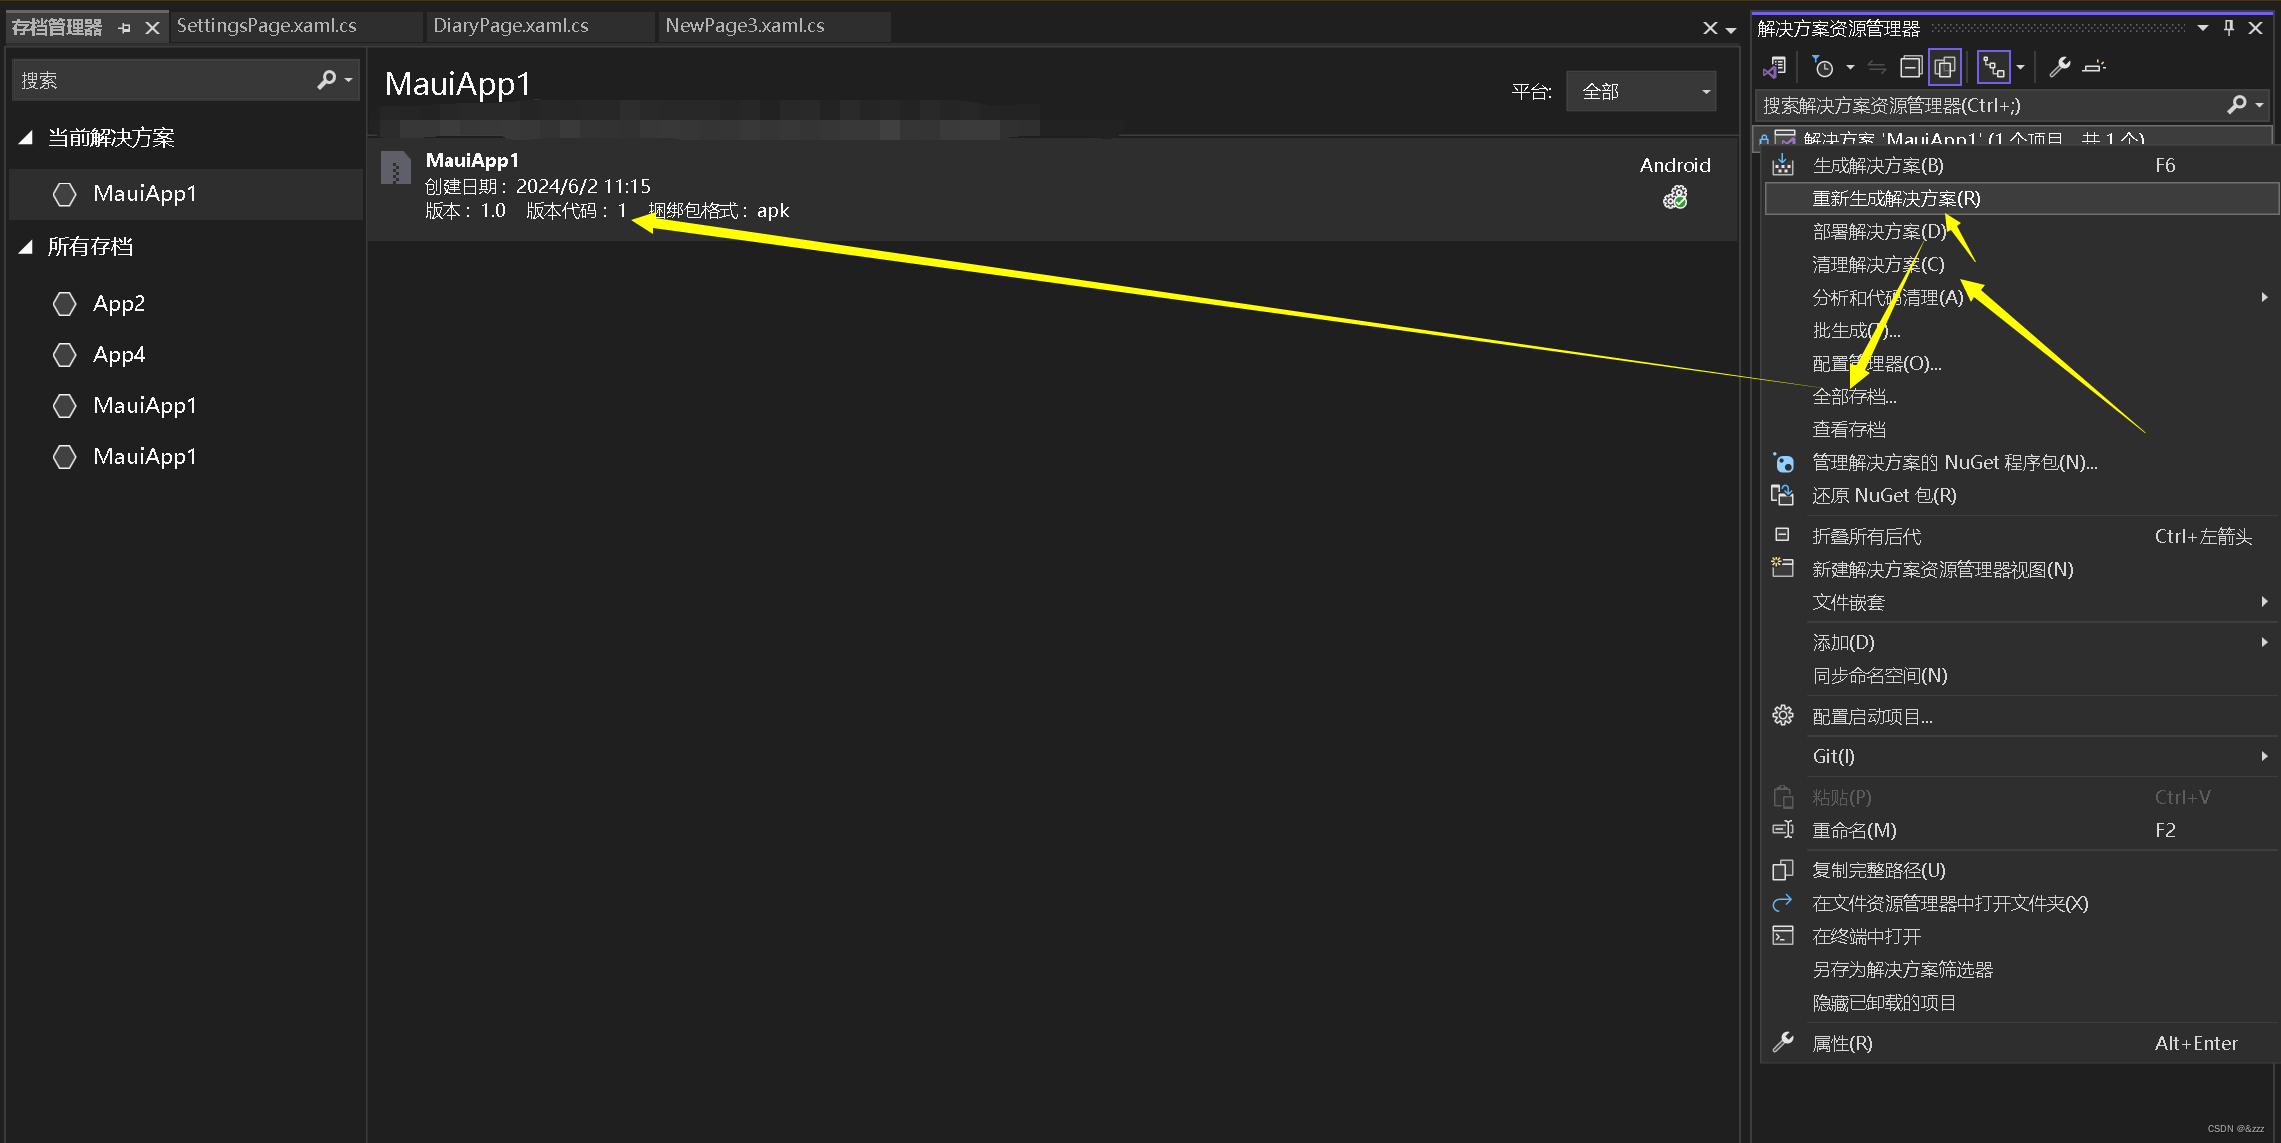Click the Solution Explorer search magnifier icon
Viewport: 2281px width, 1143px height.
coord(2237,105)
